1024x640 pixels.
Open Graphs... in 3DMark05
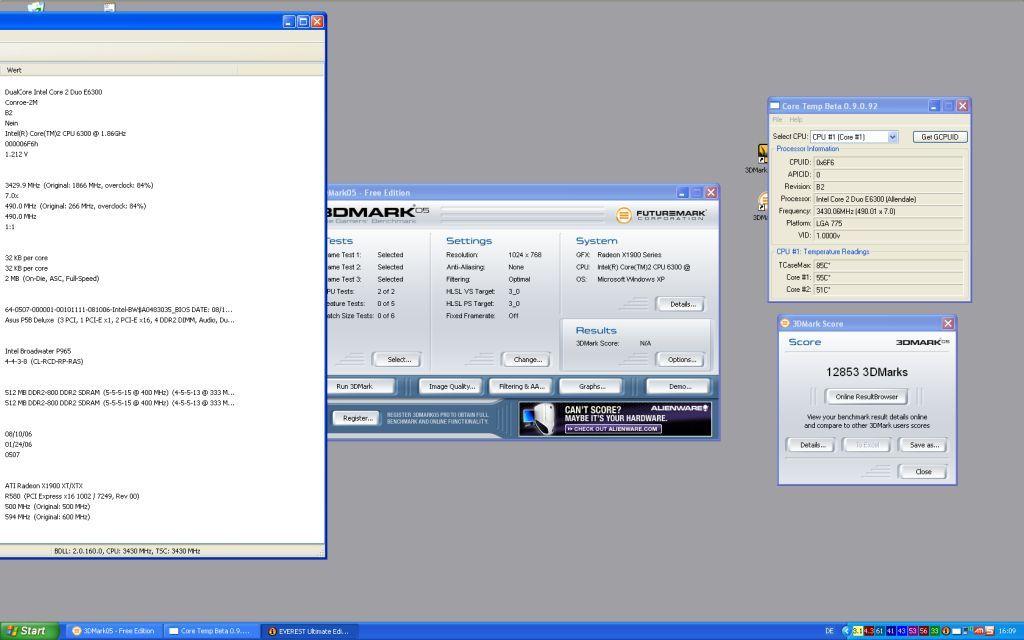tap(591, 387)
